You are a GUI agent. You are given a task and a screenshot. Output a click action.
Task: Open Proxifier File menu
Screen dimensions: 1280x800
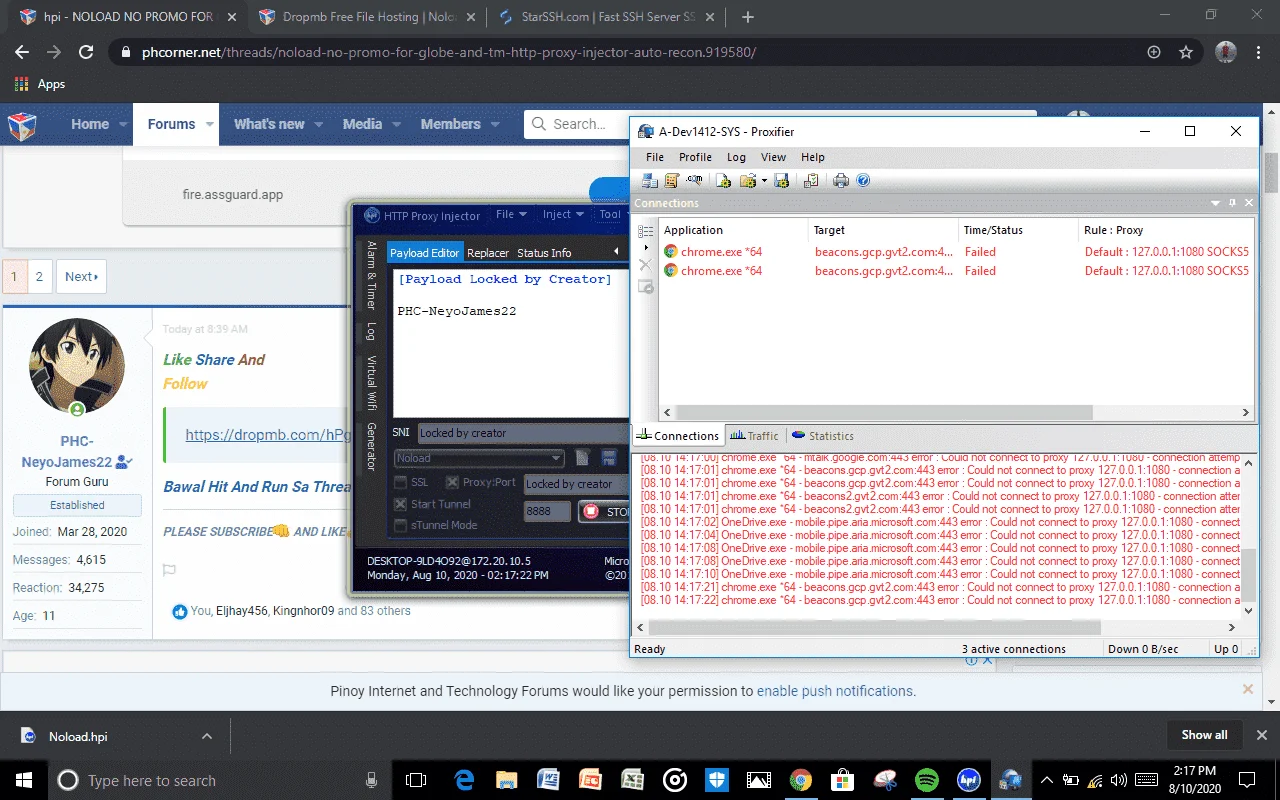click(x=655, y=157)
